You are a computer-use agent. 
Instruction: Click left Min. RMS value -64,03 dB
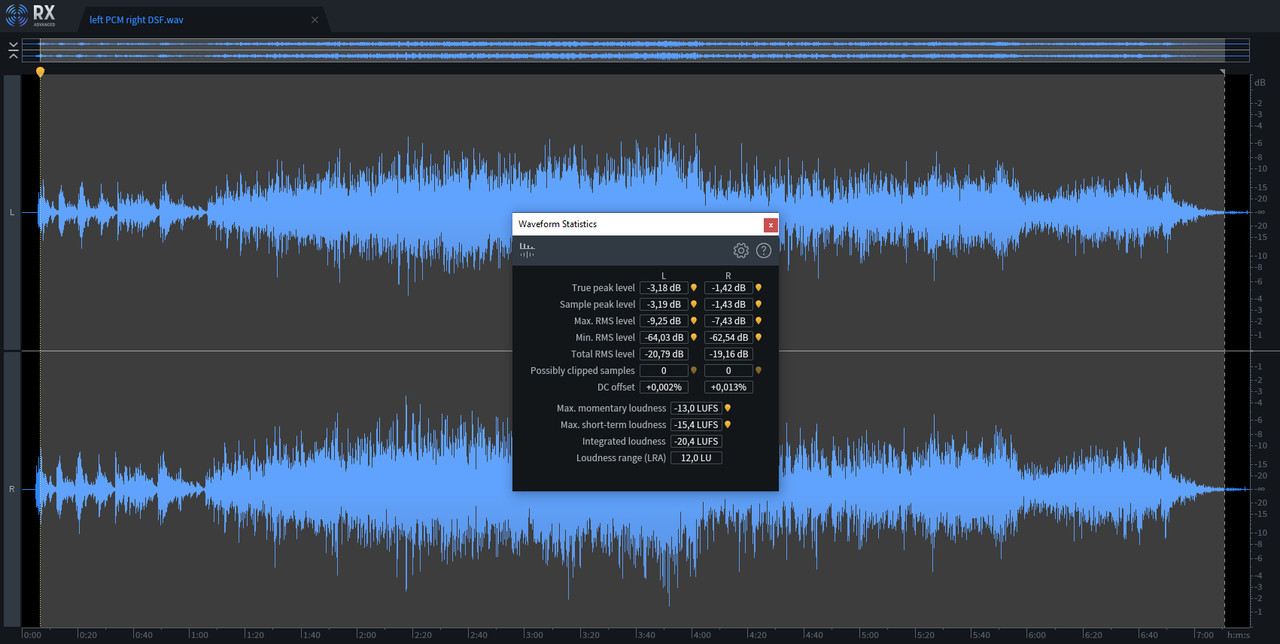[664, 337]
